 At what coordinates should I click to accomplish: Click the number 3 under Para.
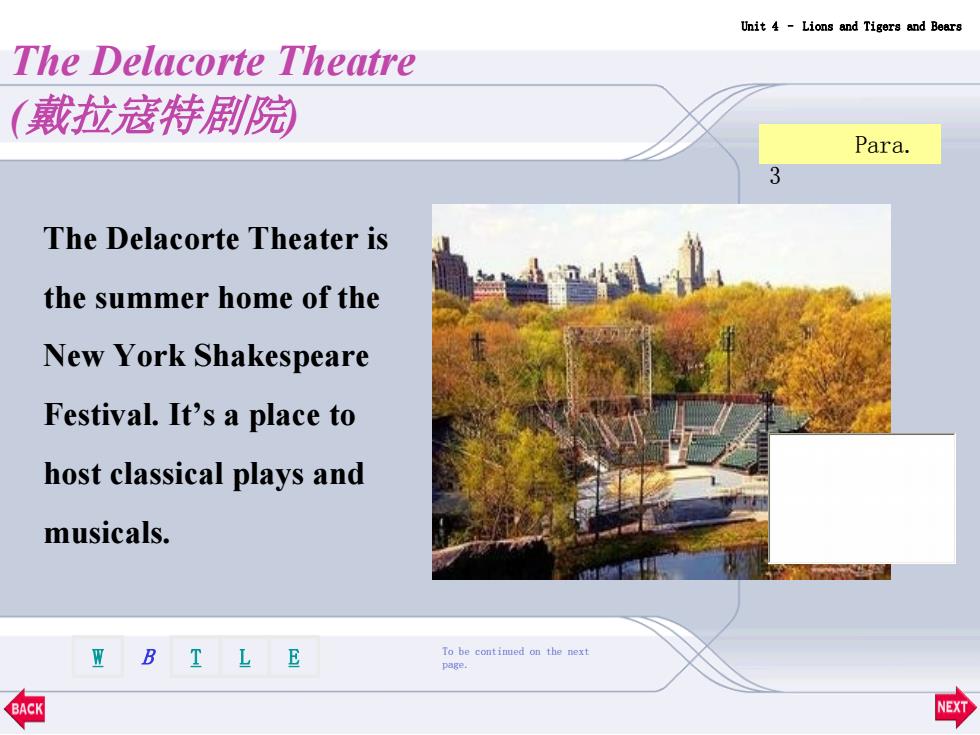click(x=775, y=176)
